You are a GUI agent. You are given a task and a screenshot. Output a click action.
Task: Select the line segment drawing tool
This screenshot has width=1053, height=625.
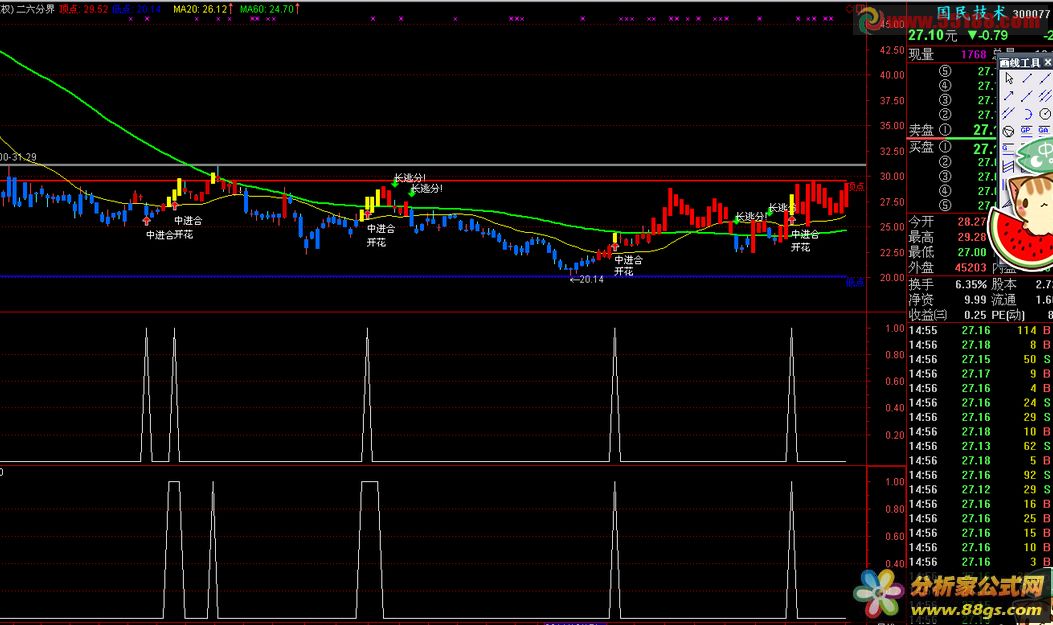(1027, 78)
